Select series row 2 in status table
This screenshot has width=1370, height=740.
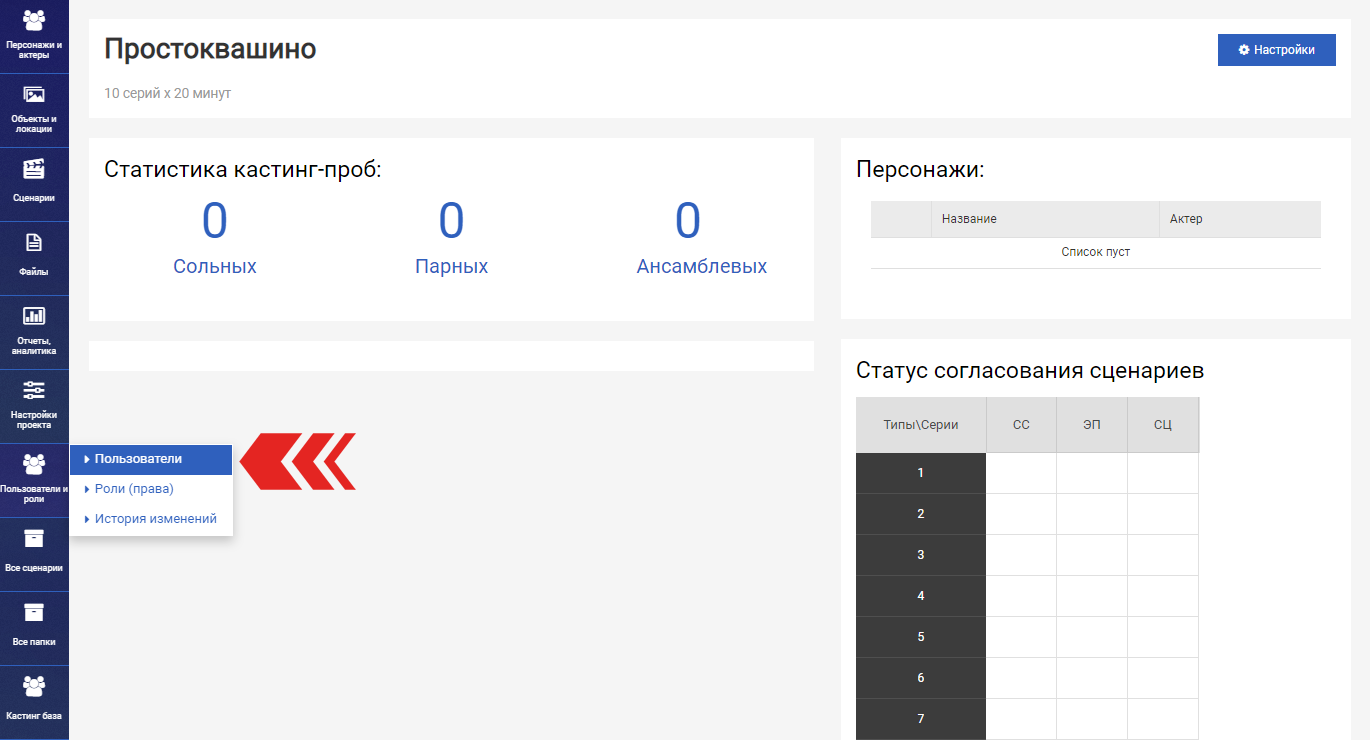click(921, 514)
